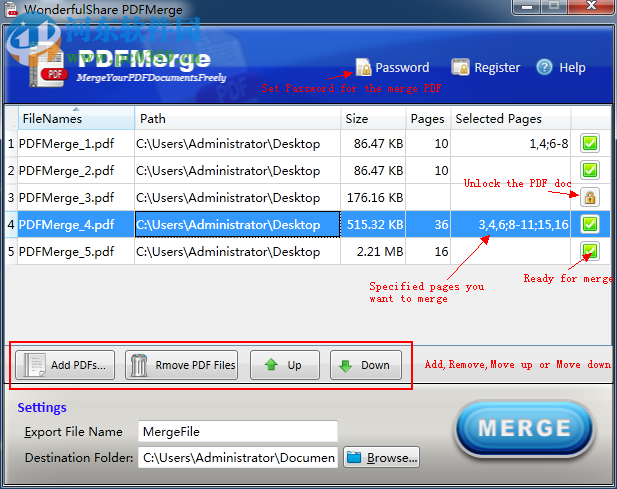
Task: Toggle the green checkbox for PDFMerge_1.pdf
Action: pyautogui.click(x=590, y=143)
